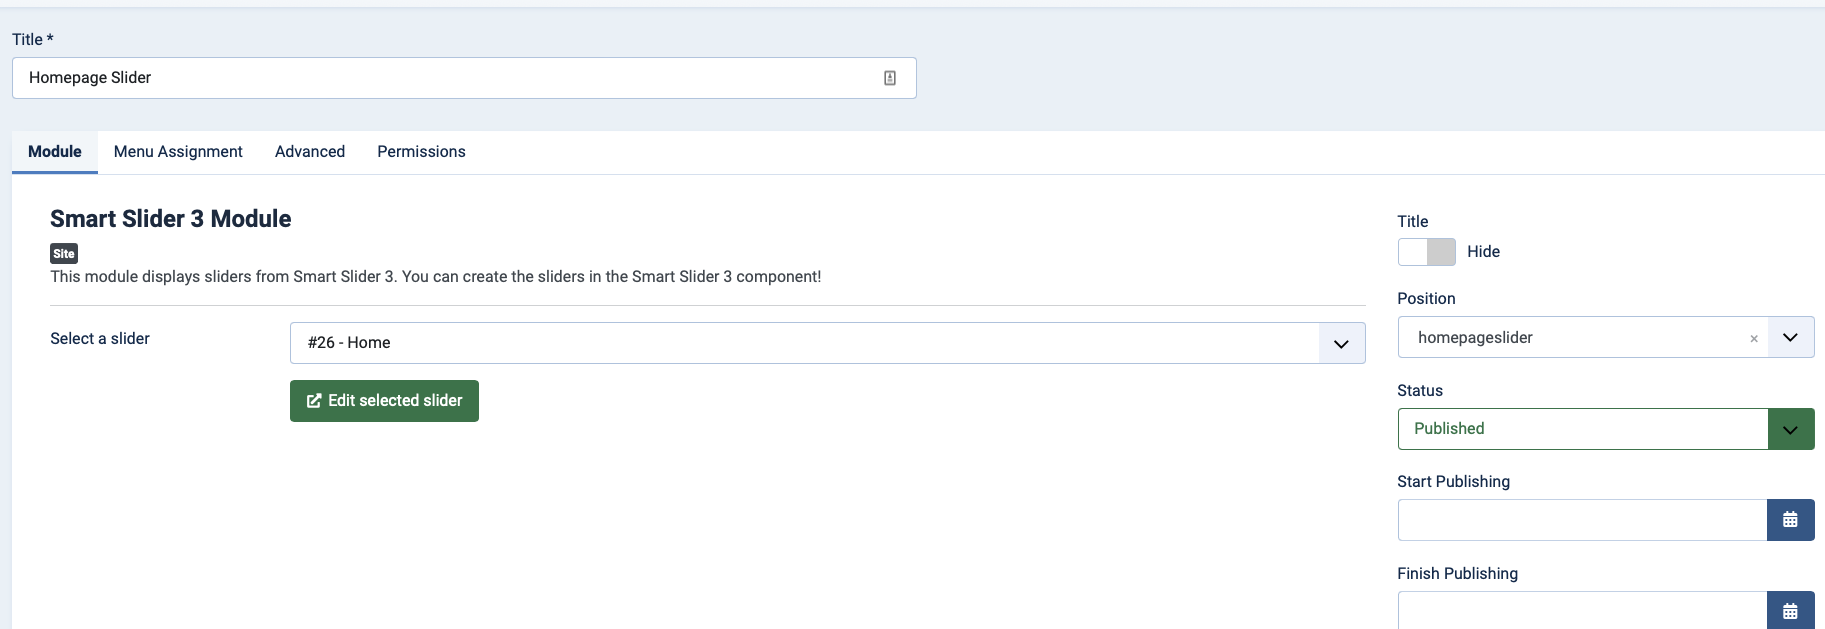1825x629 pixels.
Task: Click the Site badge label
Action: point(64,254)
